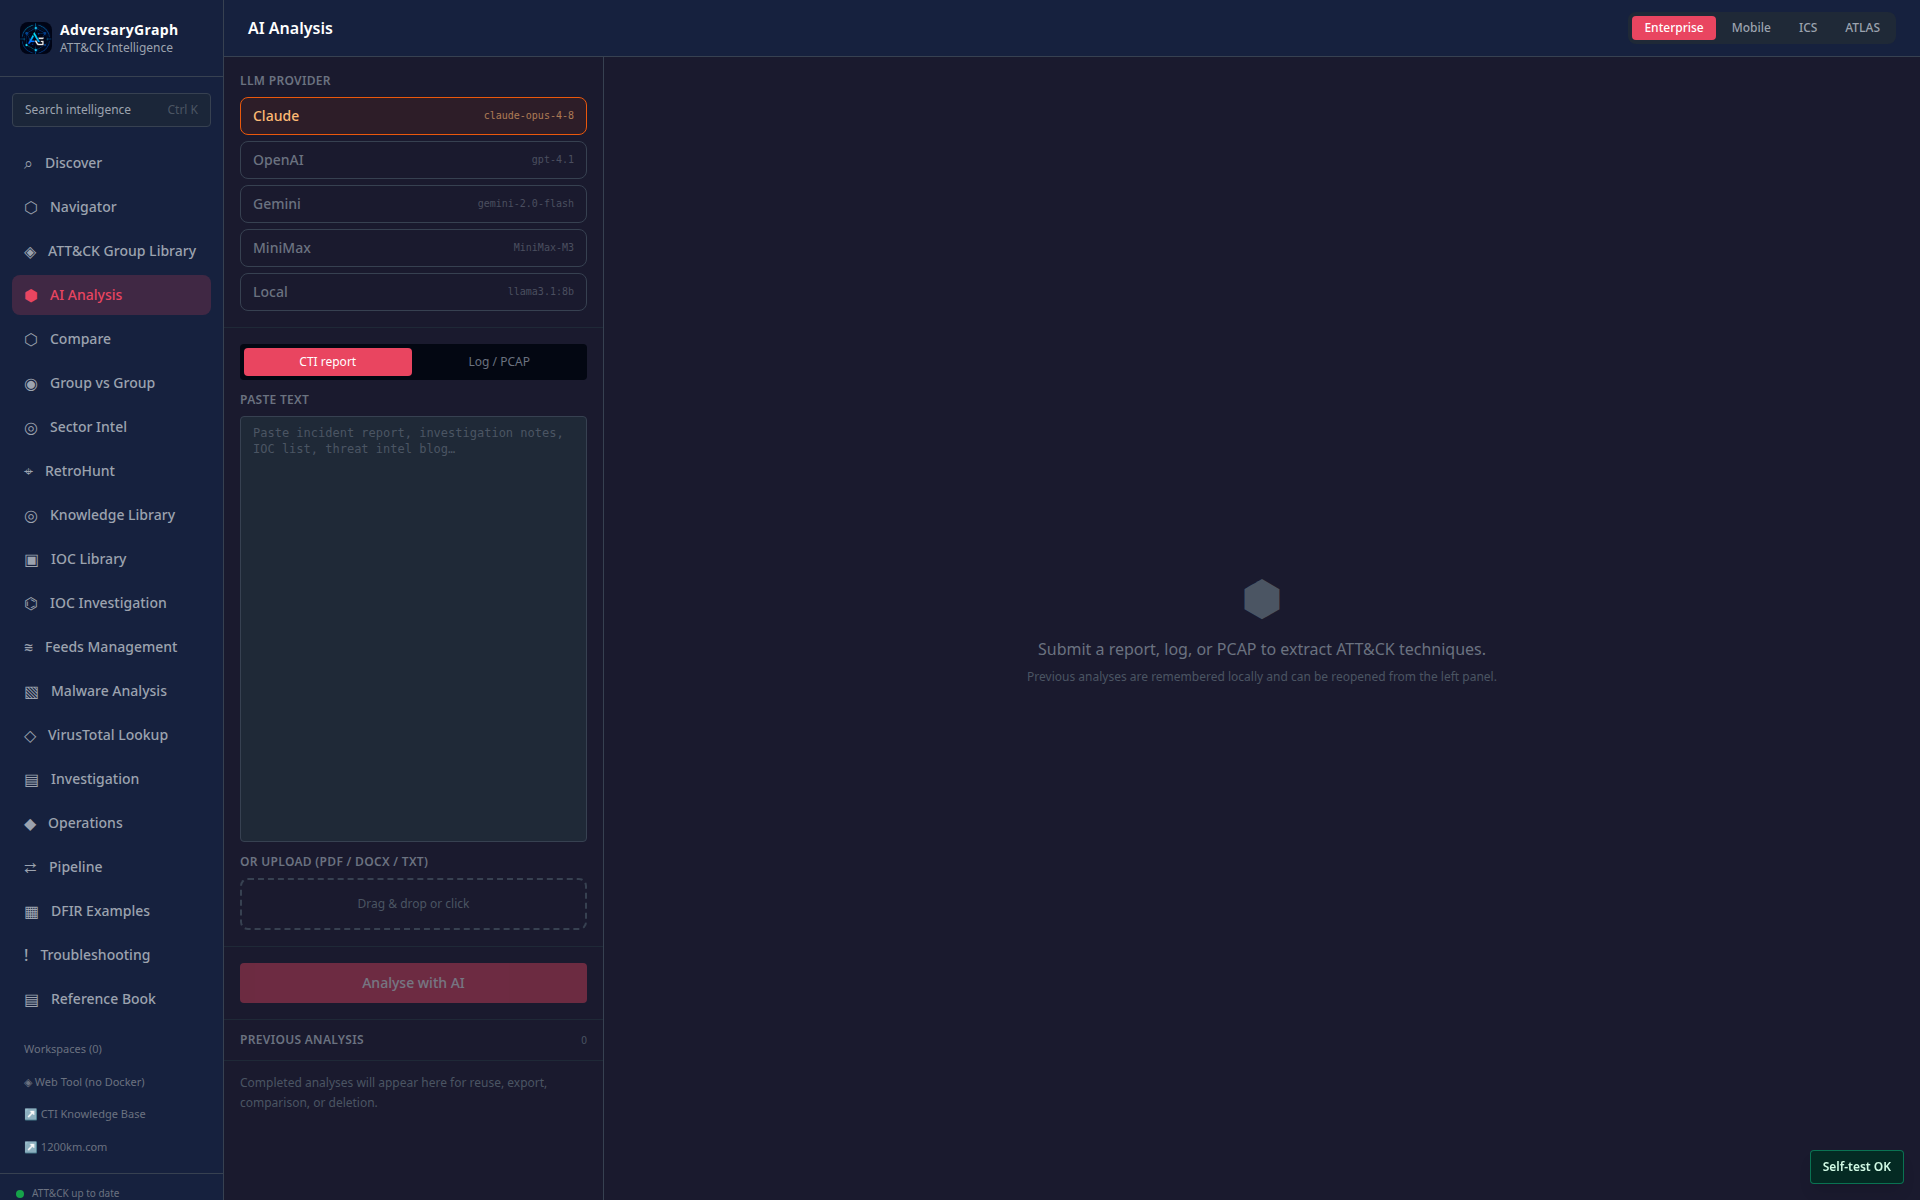The width and height of the screenshot is (1920, 1200).
Task: Go to Compare section
Action: pos(111,339)
